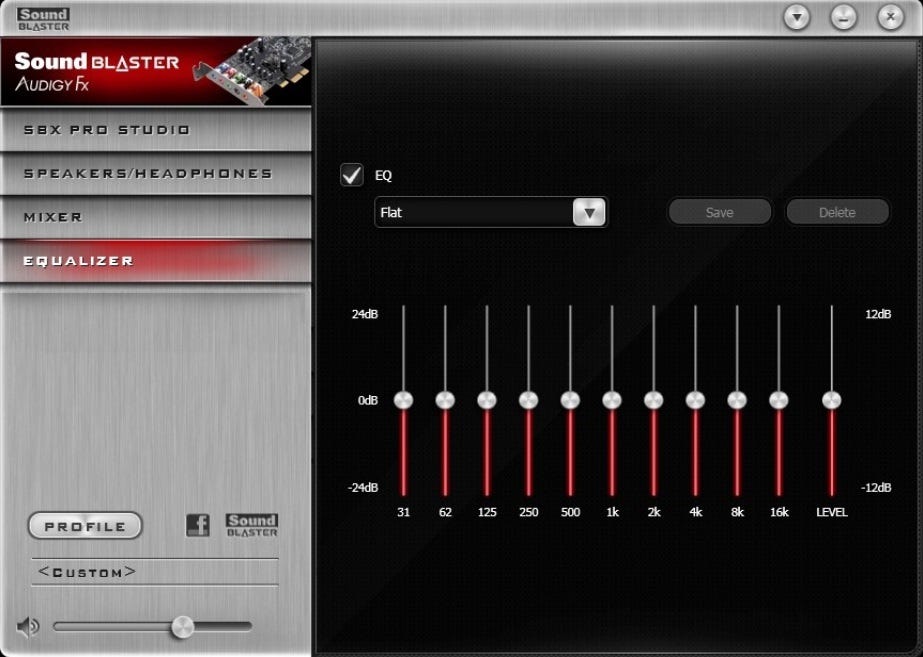Screen dimensions: 923x657
Task: Toggle the EQ checkbox
Action: 352,175
